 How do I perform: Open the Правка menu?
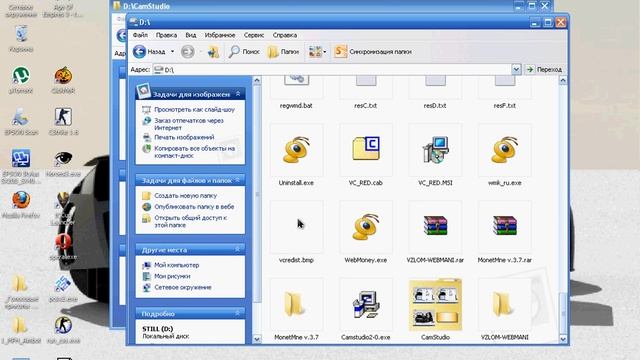[x=166, y=35]
